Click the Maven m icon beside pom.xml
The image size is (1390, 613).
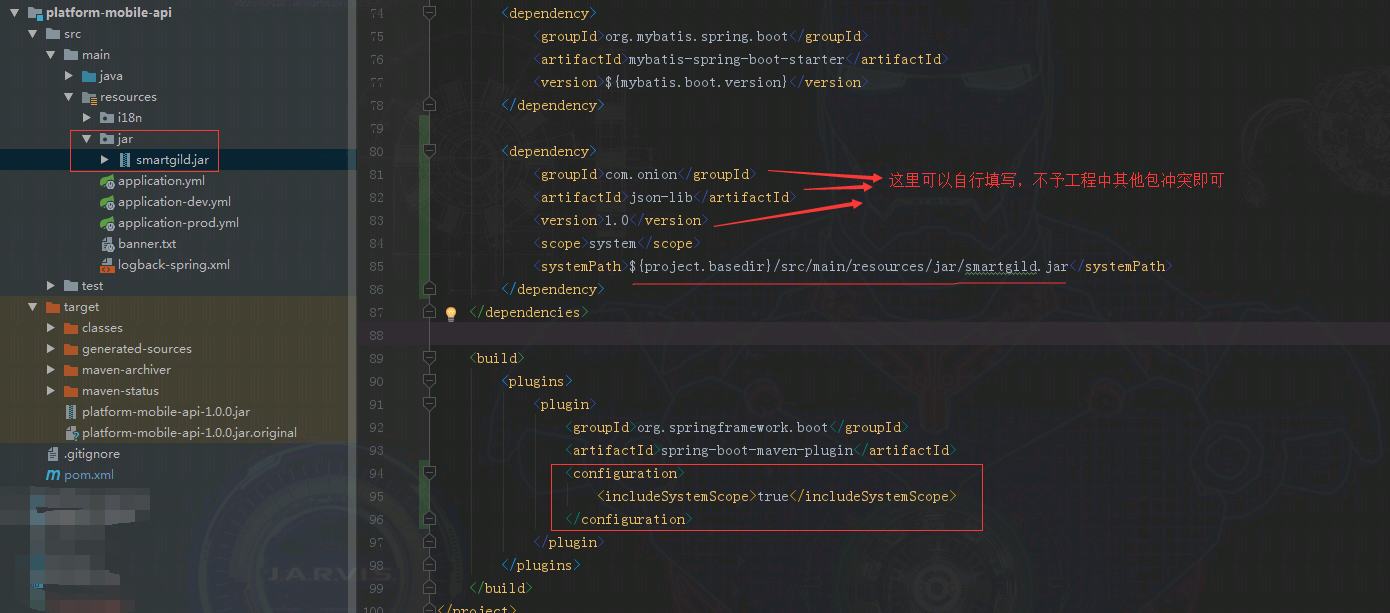54,475
